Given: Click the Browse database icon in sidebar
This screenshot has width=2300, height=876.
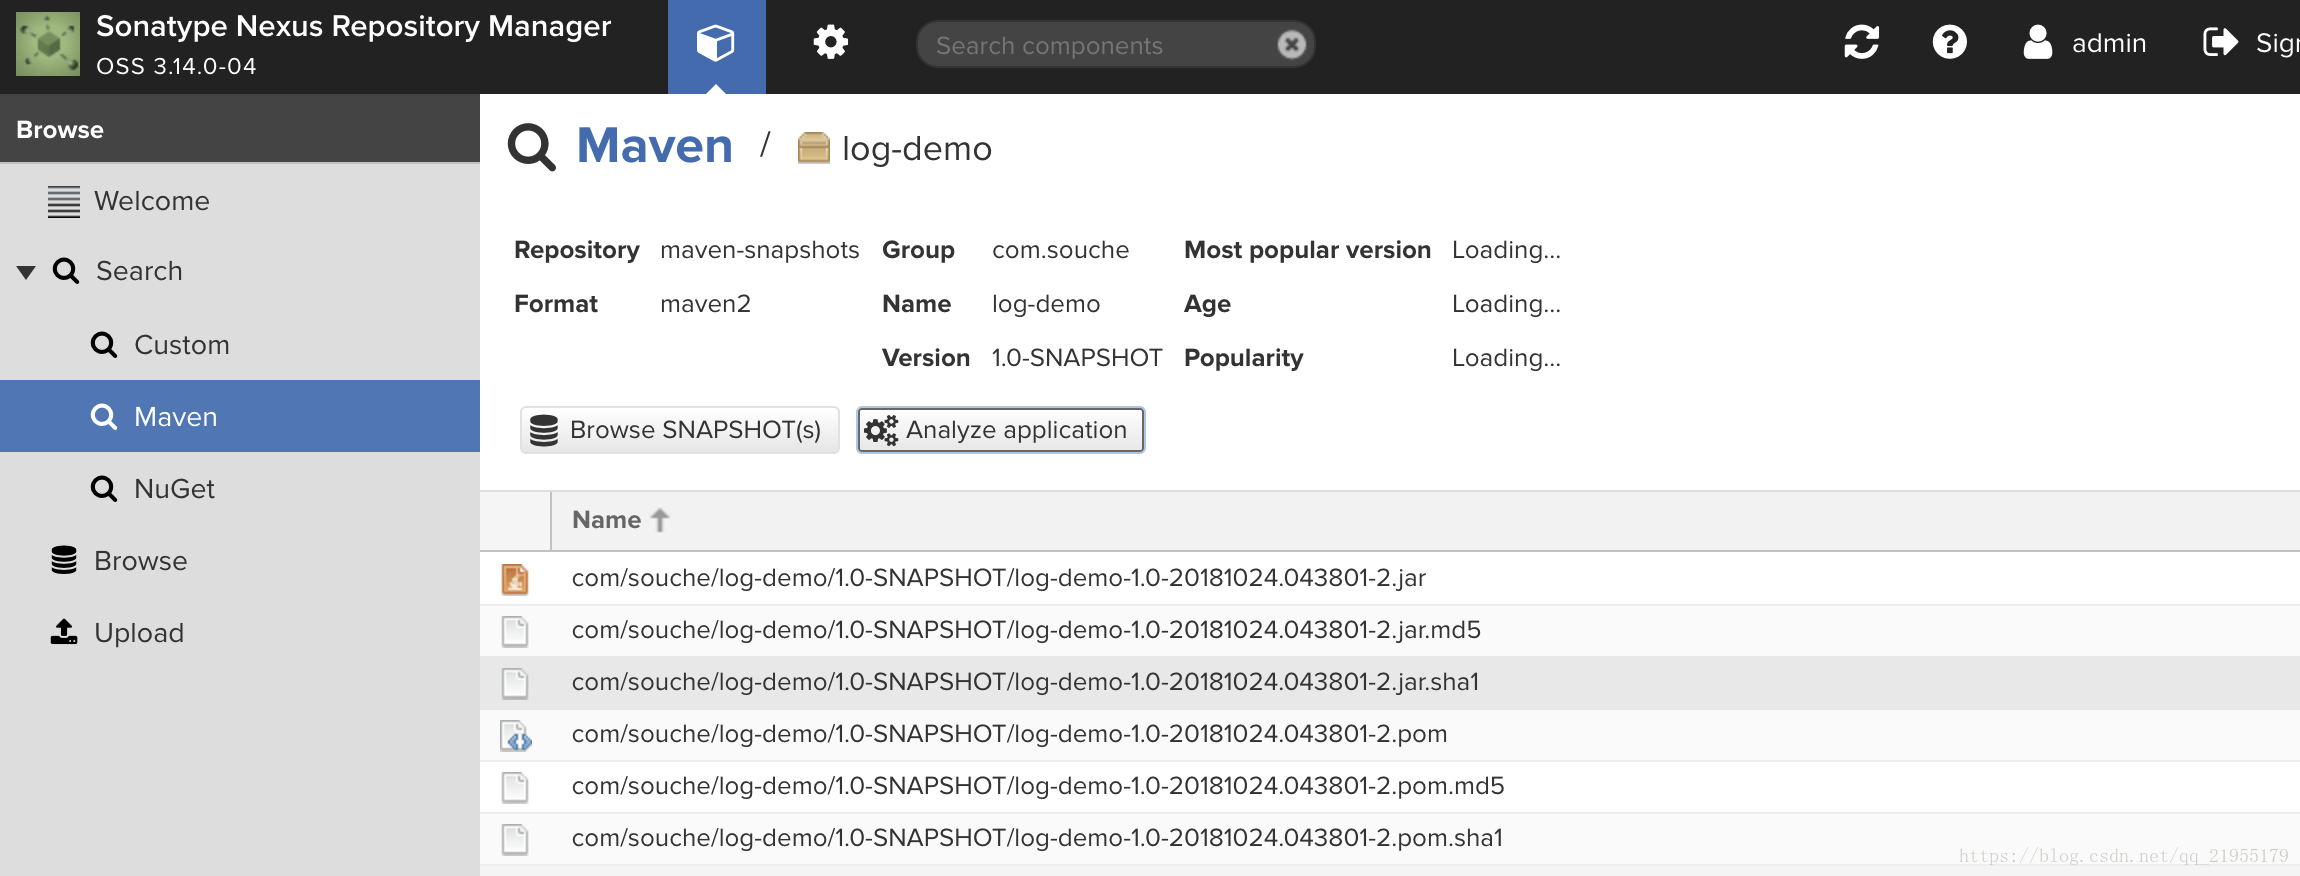Looking at the screenshot, I should (64, 560).
